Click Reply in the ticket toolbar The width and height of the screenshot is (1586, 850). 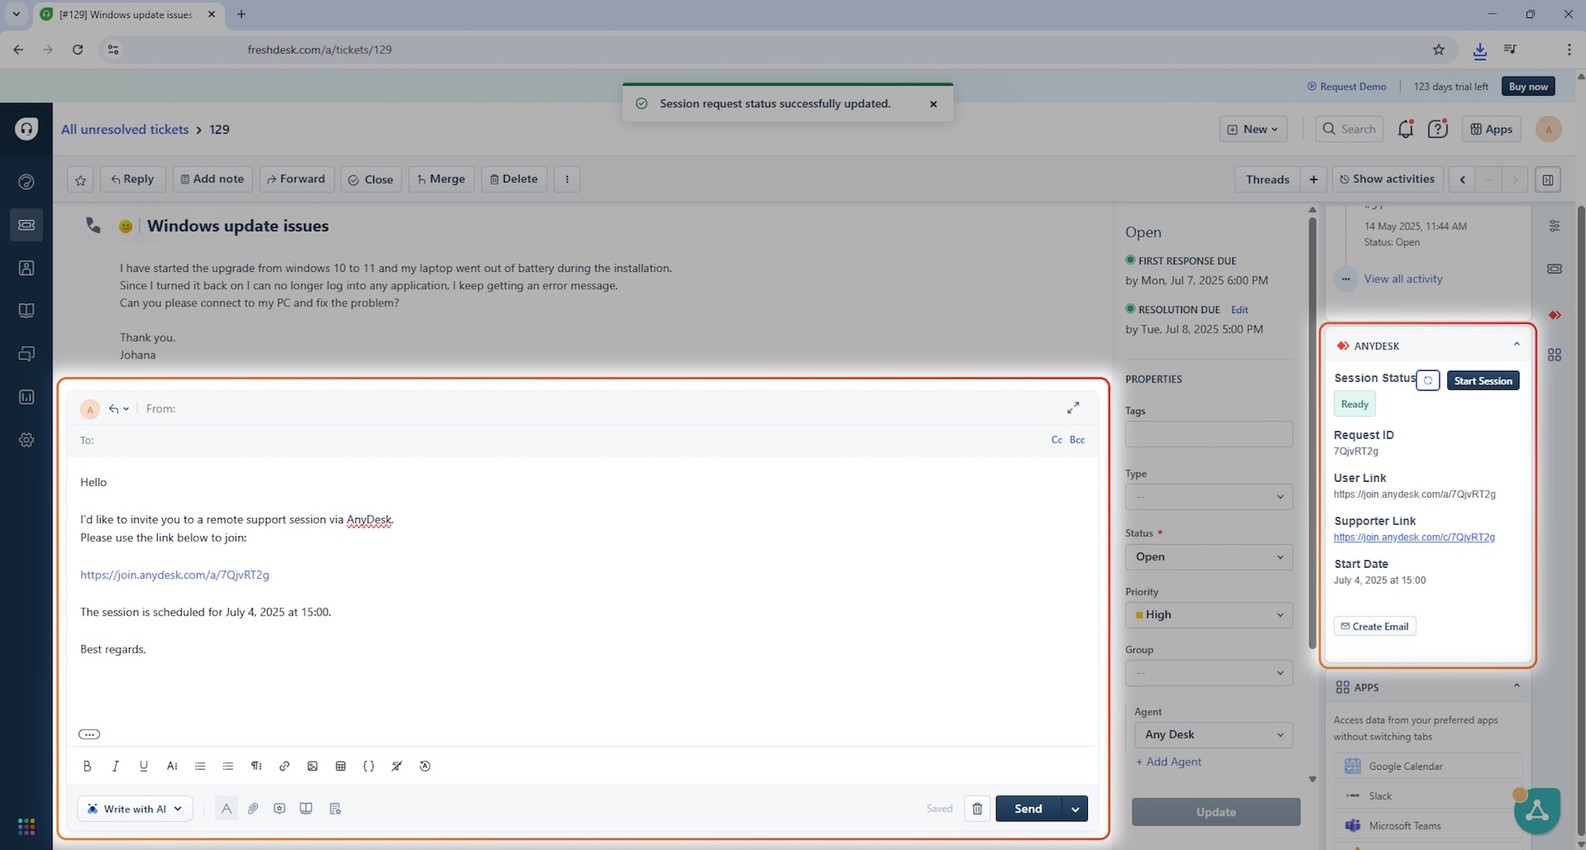pyautogui.click(x=132, y=179)
